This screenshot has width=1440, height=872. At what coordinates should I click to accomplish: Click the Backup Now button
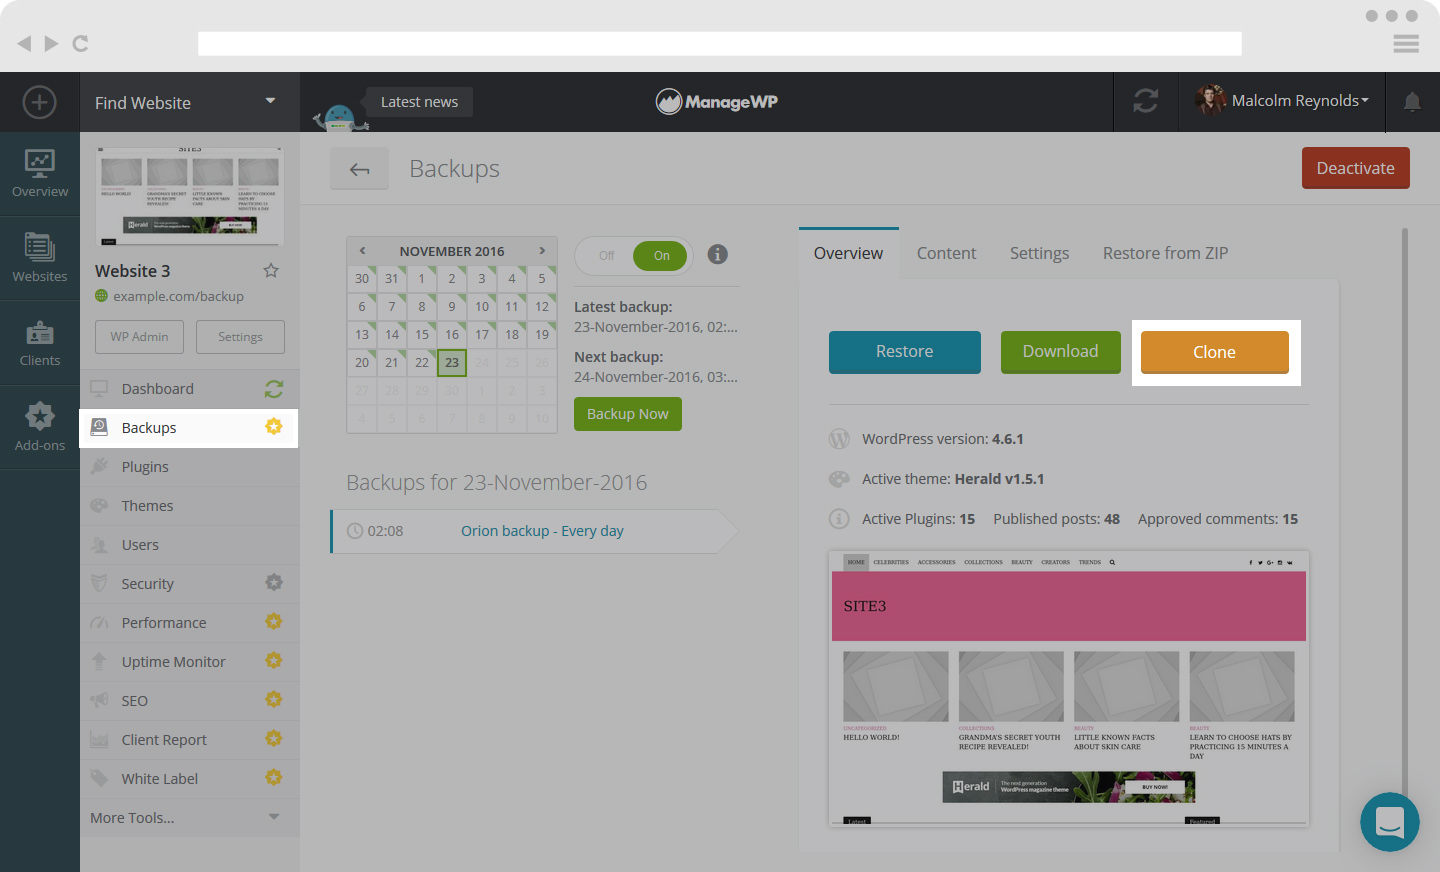pyautogui.click(x=628, y=414)
